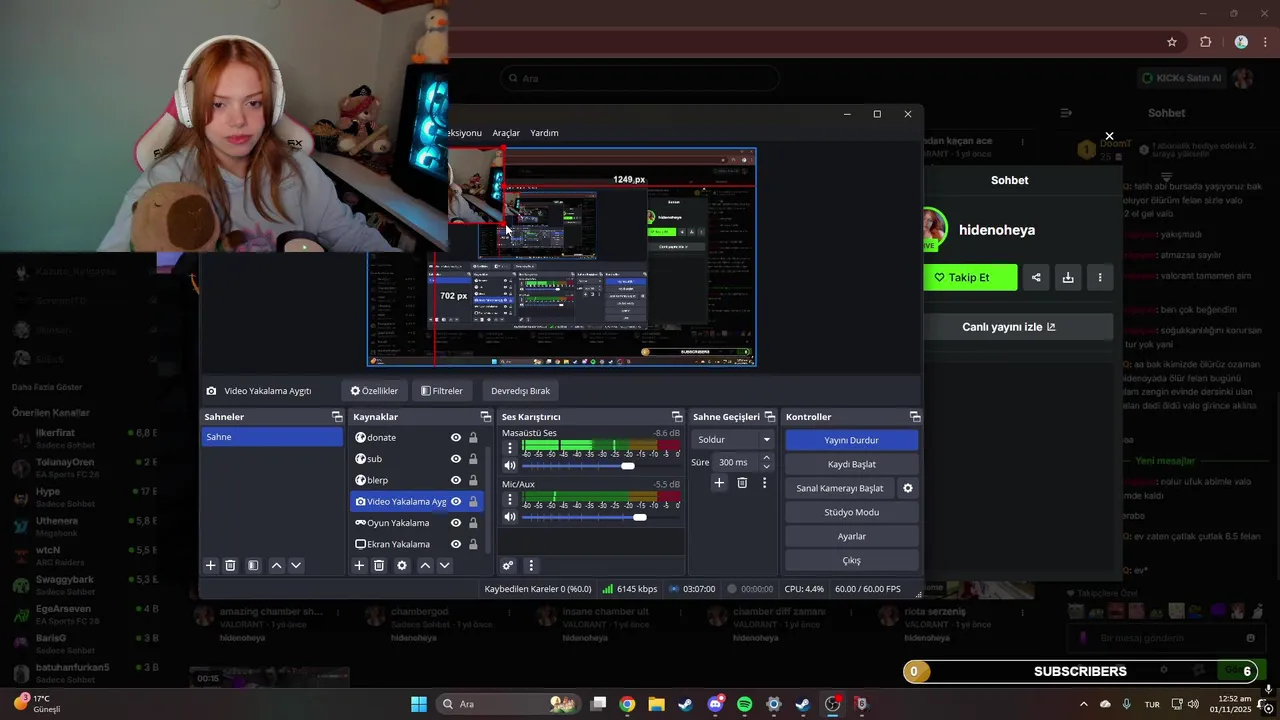Decrease transition duration stepper down arrow
The width and height of the screenshot is (1280, 720).
pyautogui.click(x=767, y=467)
